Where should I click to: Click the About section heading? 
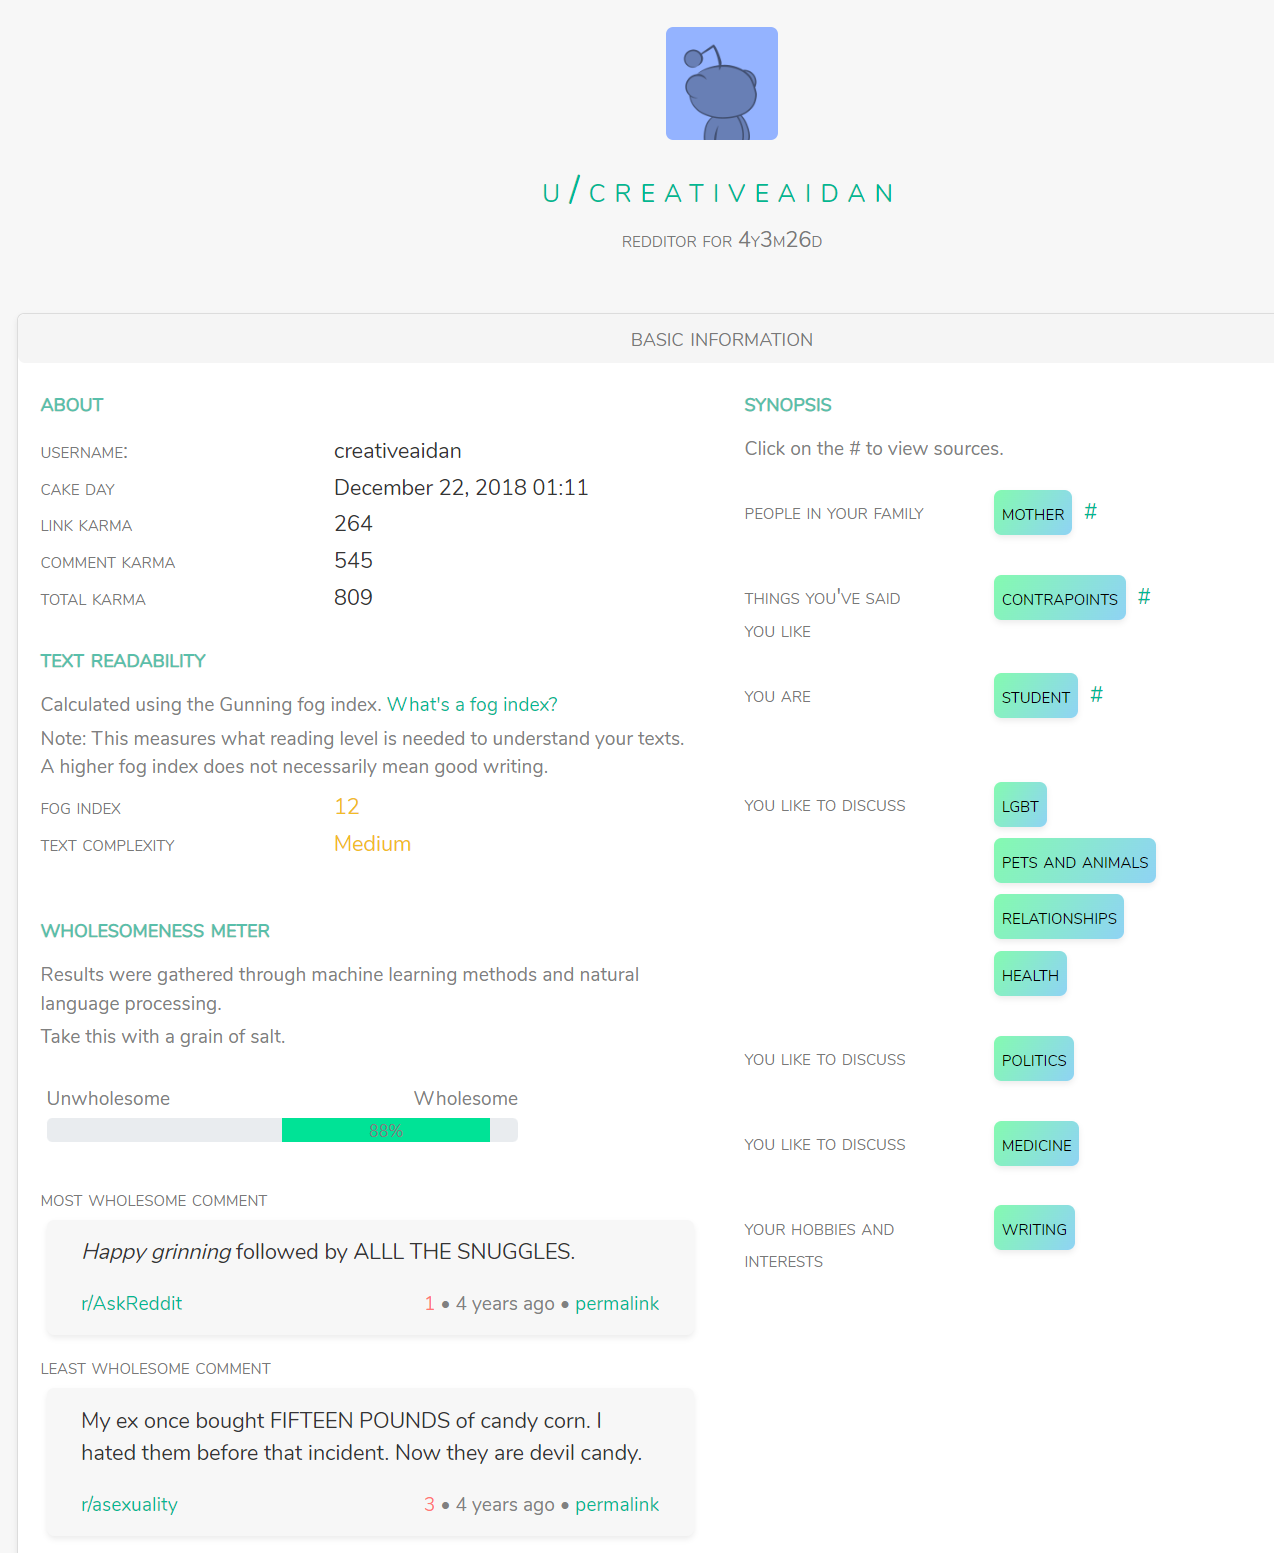coord(72,405)
